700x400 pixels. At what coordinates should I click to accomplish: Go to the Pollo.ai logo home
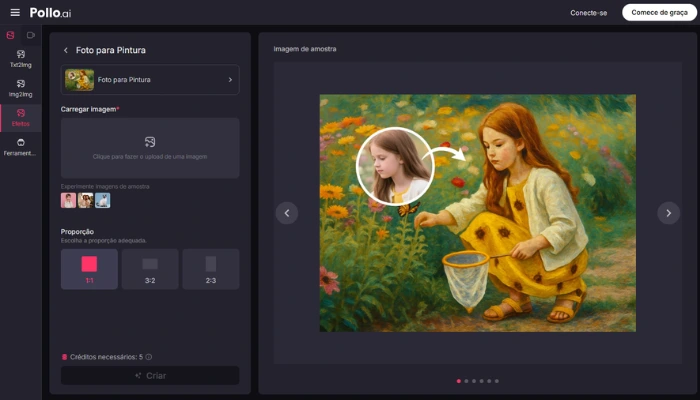[x=50, y=12]
